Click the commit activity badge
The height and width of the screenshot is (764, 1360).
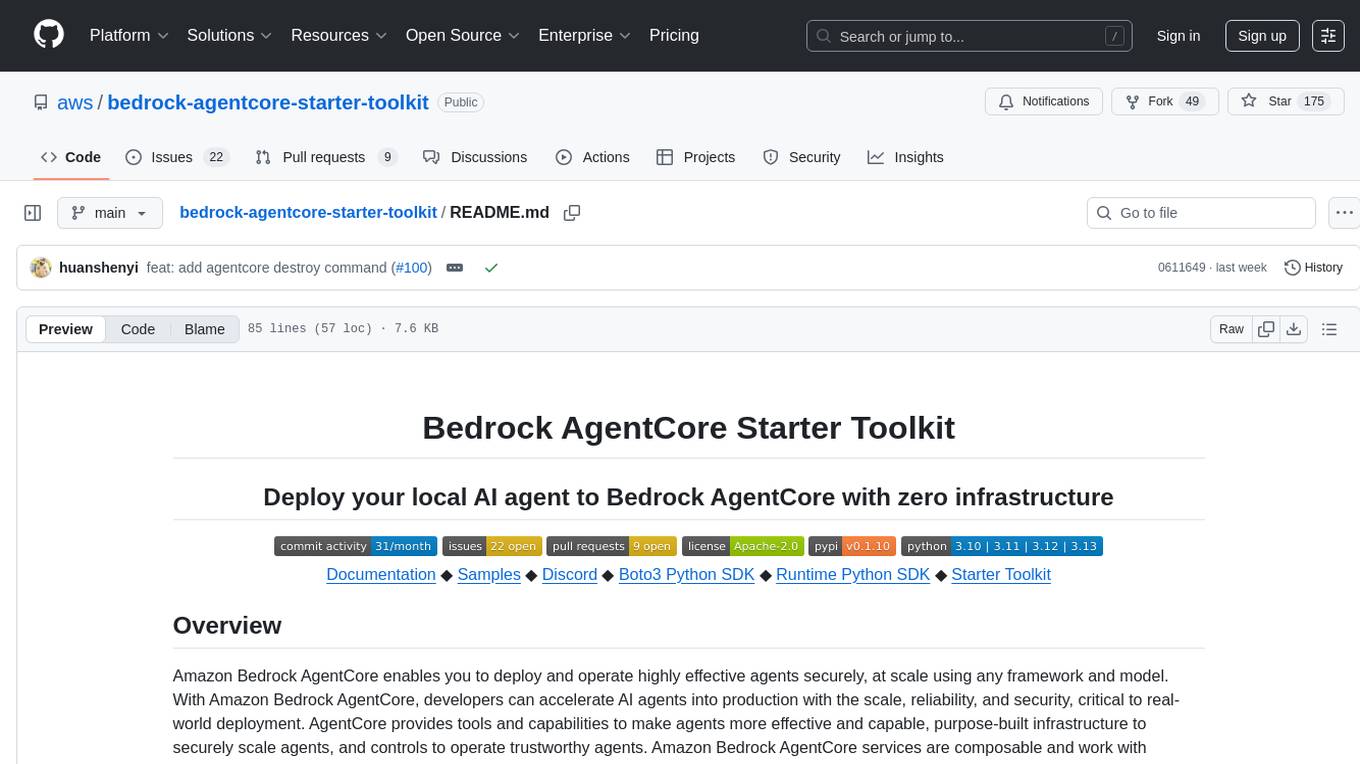tap(355, 546)
